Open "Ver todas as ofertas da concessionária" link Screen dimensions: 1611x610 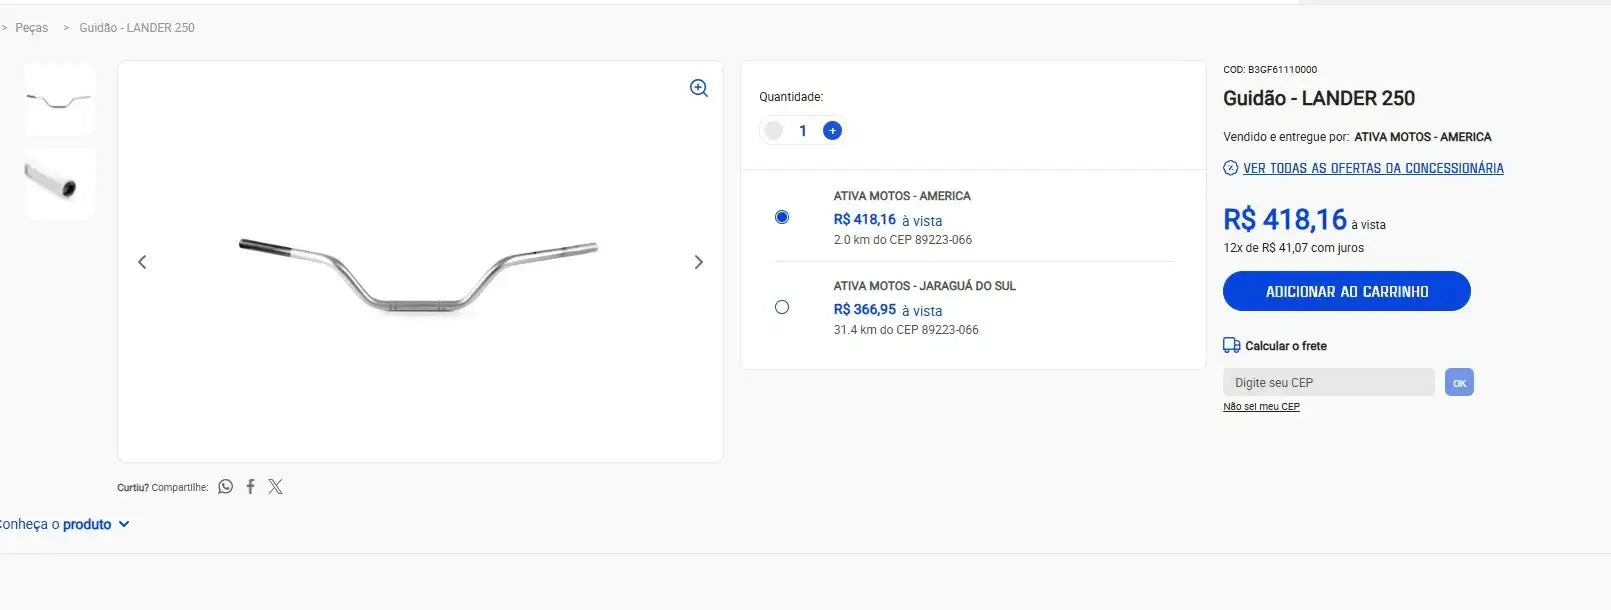point(1372,168)
